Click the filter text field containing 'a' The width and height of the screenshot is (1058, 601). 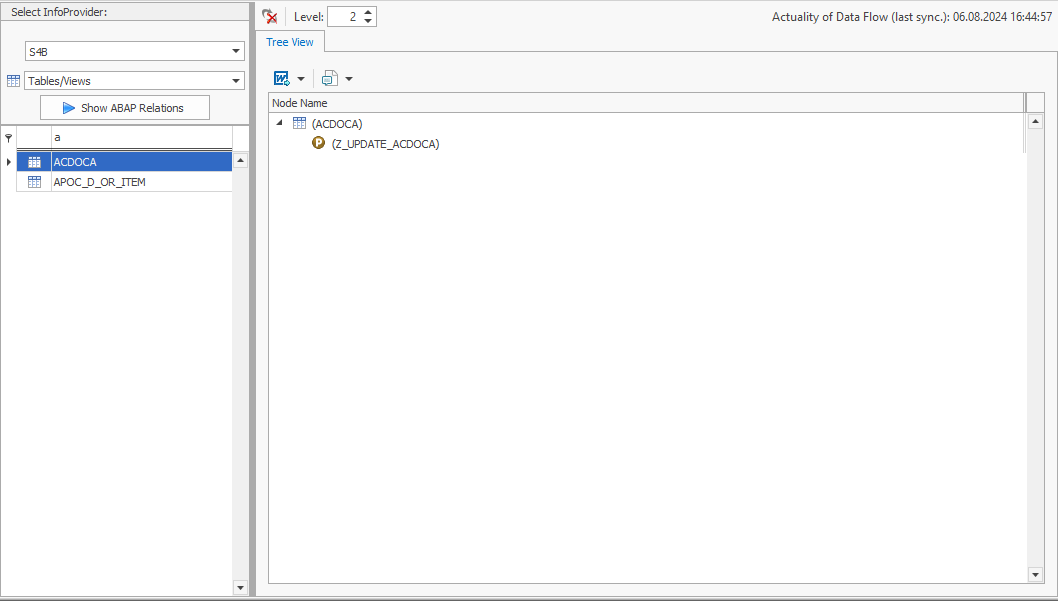140,137
